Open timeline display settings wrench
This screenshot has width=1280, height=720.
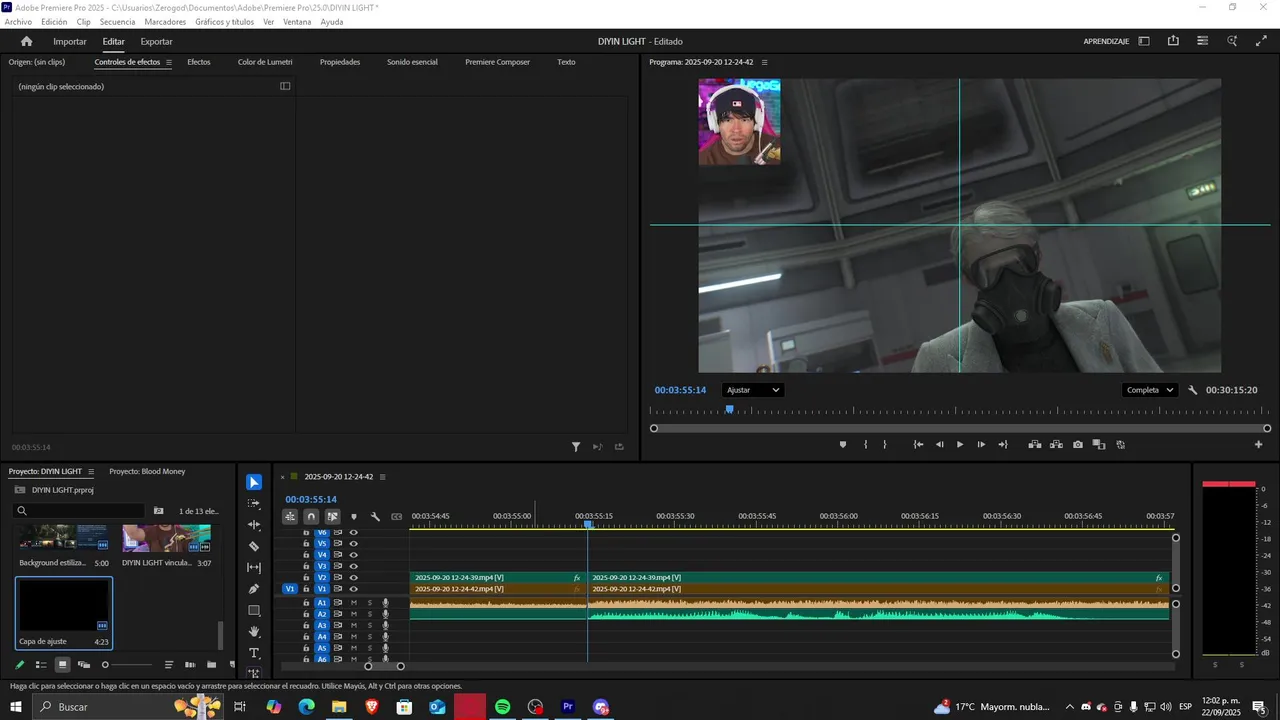point(375,517)
